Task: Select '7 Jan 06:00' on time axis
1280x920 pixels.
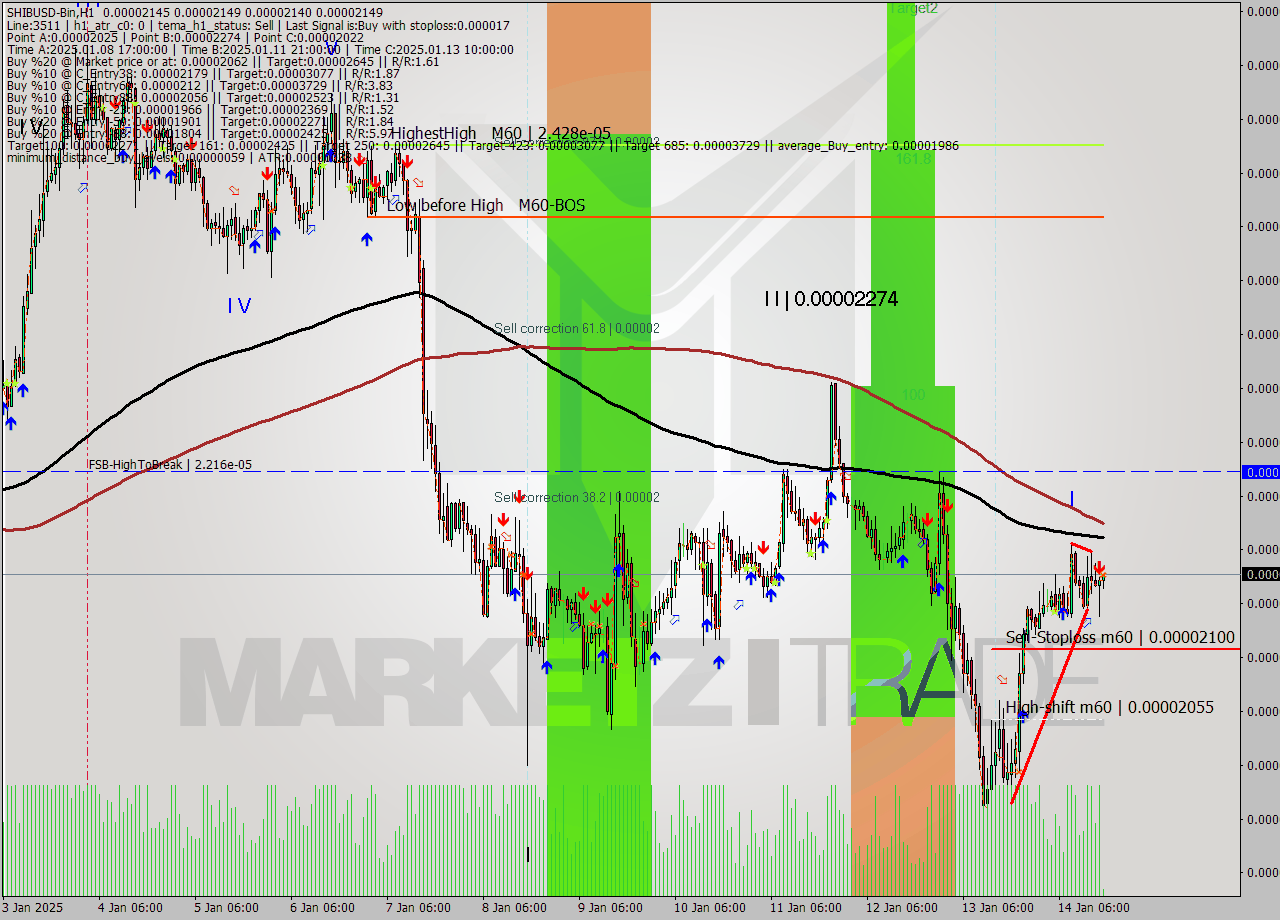Action: [x=418, y=907]
